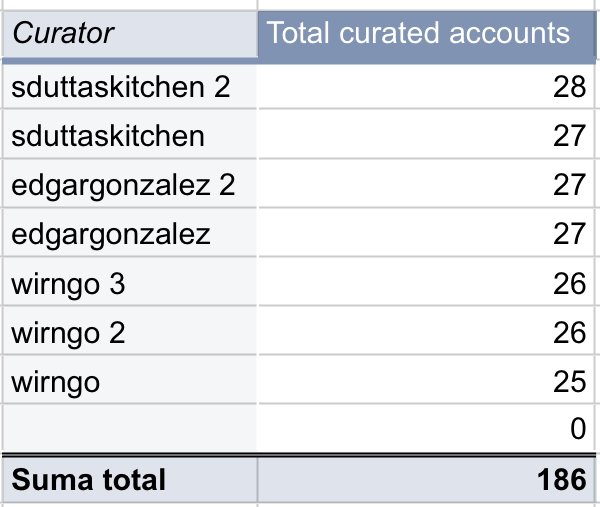
Task: Select the wirngo curator cell
Action: click(x=130, y=380)
